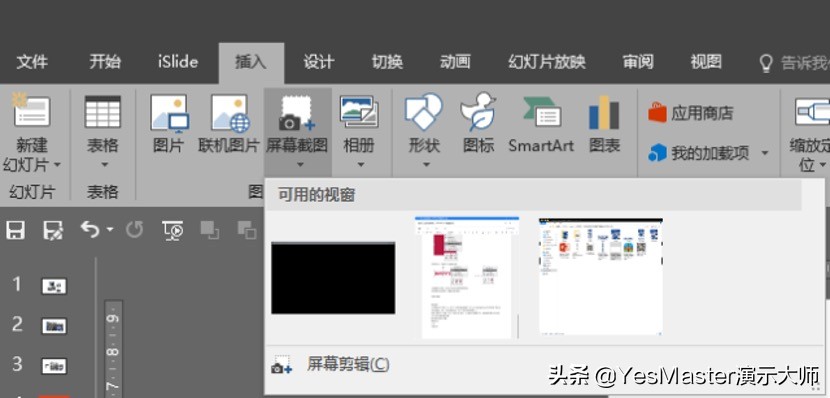Select the document window thumbnail
The height and width of the screenshot is (398, 830).
pos(467,277)
